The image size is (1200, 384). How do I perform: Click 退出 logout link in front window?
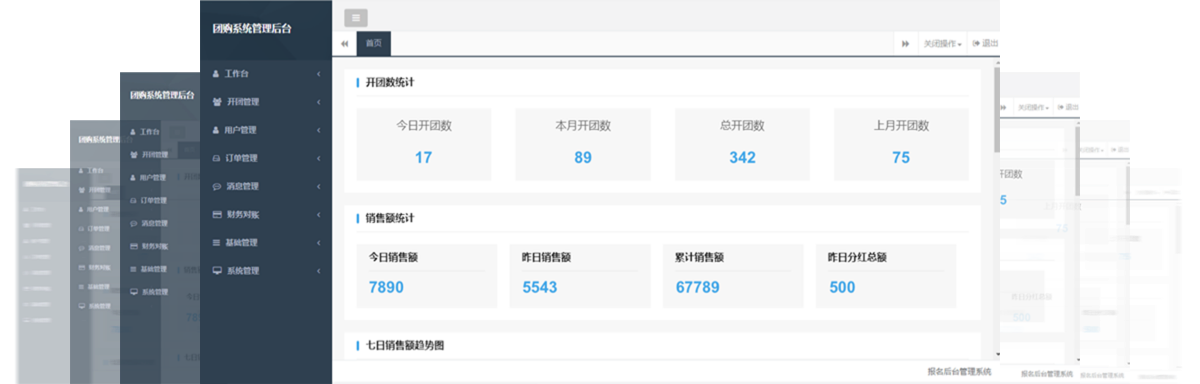(985, 44)
